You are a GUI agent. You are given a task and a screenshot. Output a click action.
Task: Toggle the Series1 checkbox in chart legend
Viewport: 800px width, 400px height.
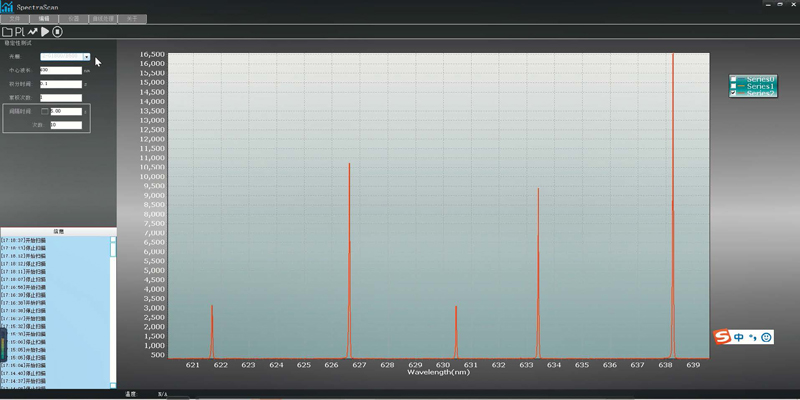pyautogui.click(x=735, y=86)
